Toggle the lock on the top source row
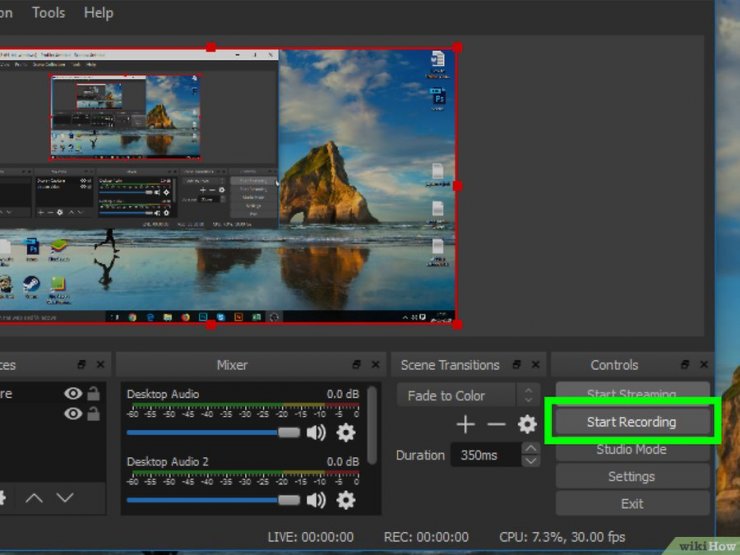Image resolution: width=740 pixels, height=555 pixels. click(93, 393)
